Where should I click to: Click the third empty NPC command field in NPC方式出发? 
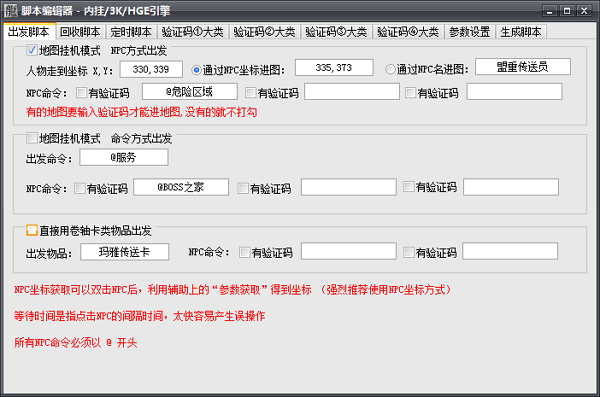(x=514, y=92)
